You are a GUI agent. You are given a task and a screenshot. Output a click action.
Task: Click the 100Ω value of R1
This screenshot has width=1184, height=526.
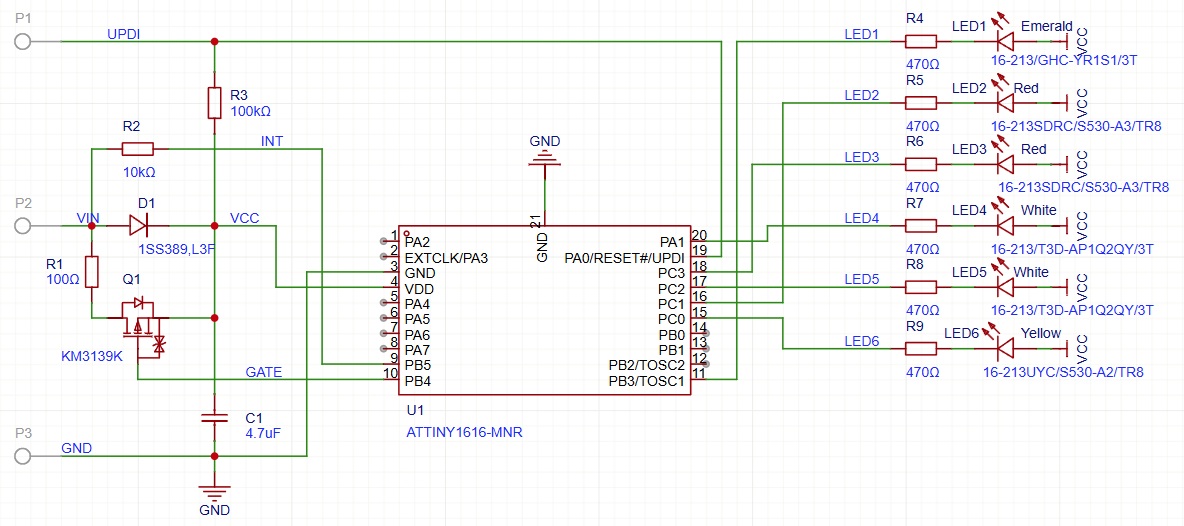pyautogui.click(x=63, y=279)
